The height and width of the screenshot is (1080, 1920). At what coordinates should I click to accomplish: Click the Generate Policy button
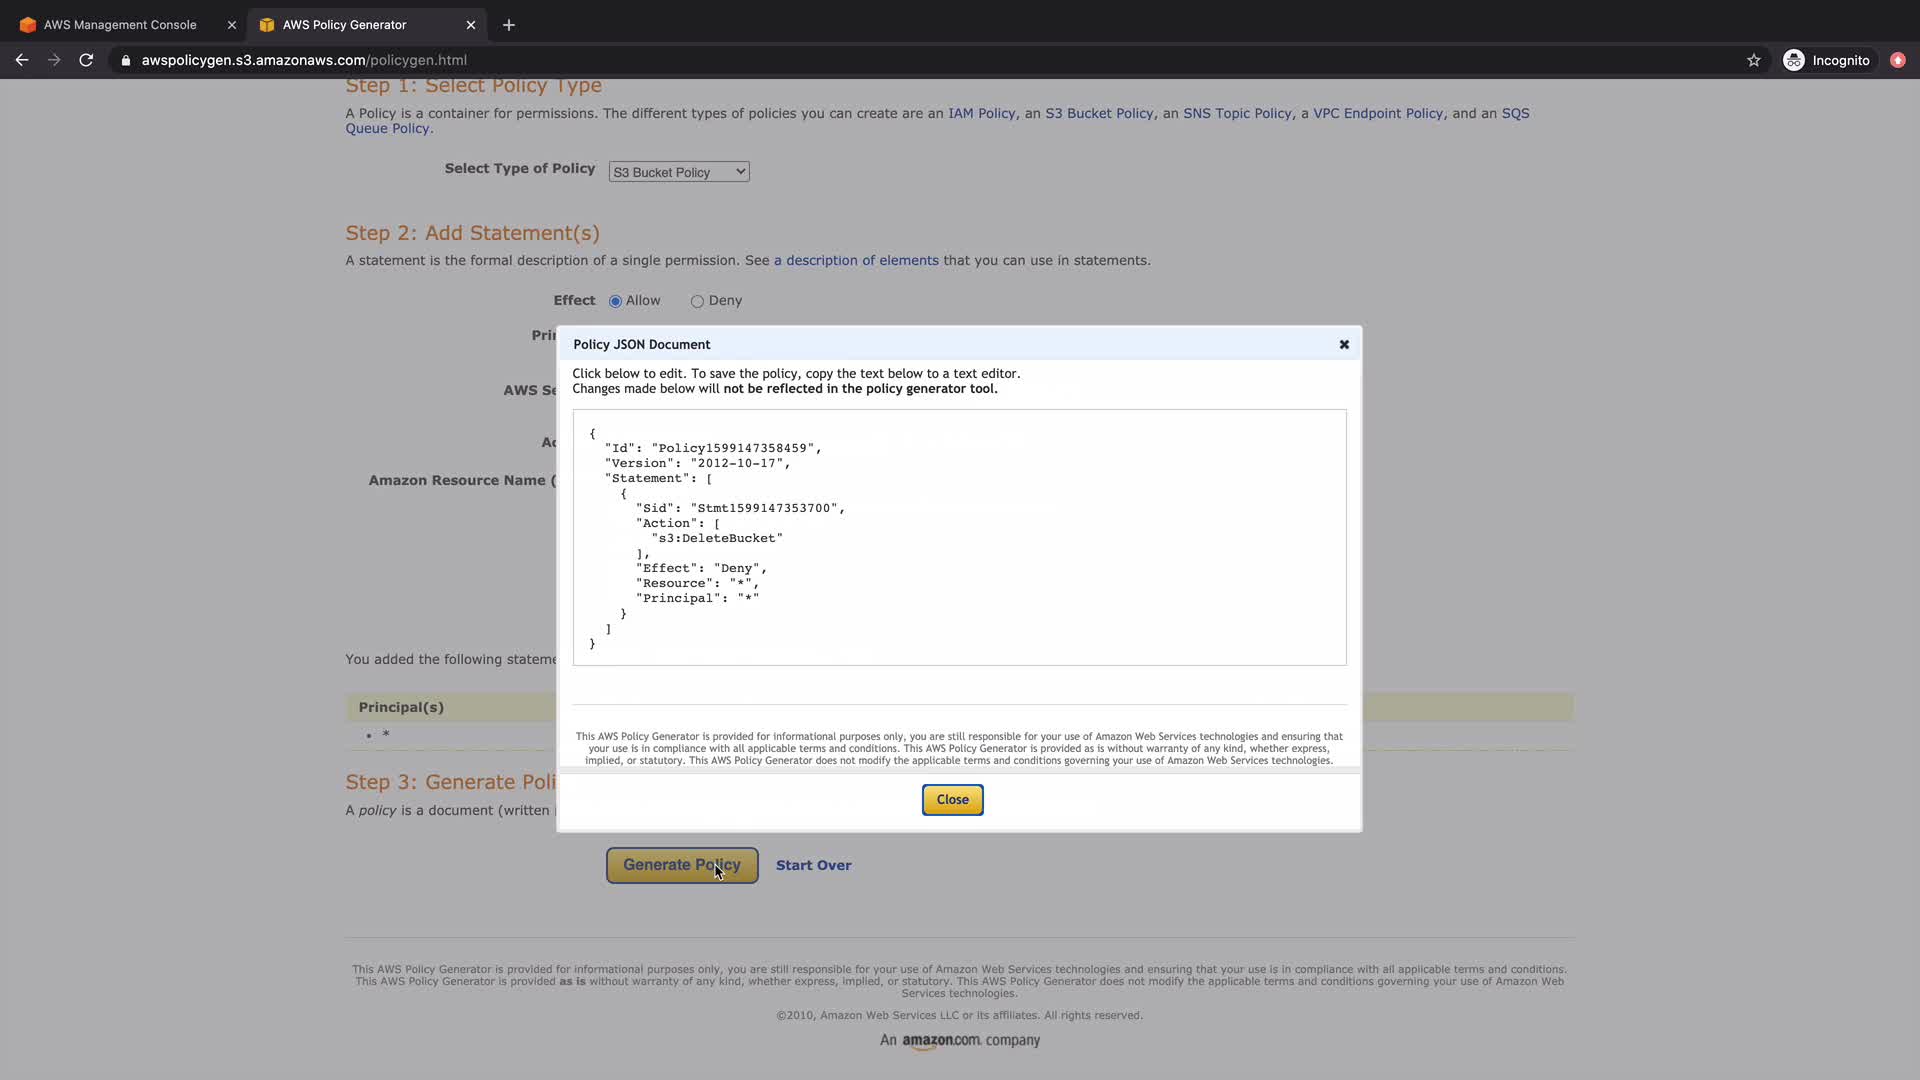[x=681, y=865]
